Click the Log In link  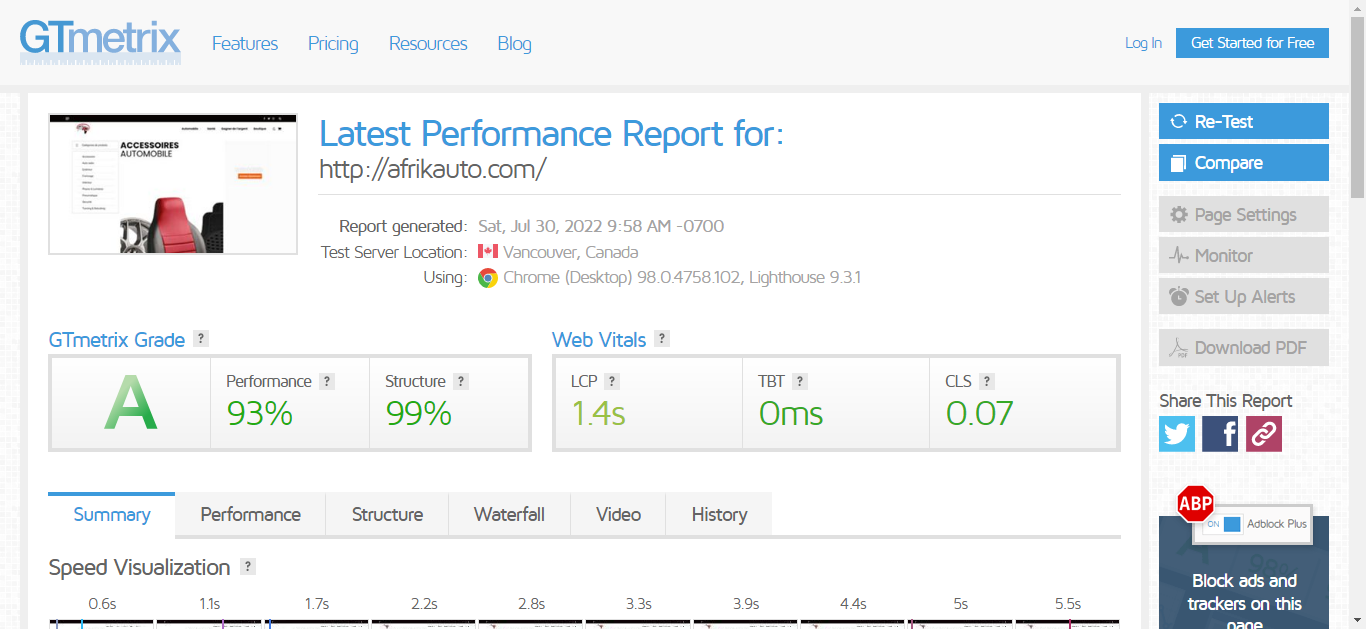[x=1143, y=43]
